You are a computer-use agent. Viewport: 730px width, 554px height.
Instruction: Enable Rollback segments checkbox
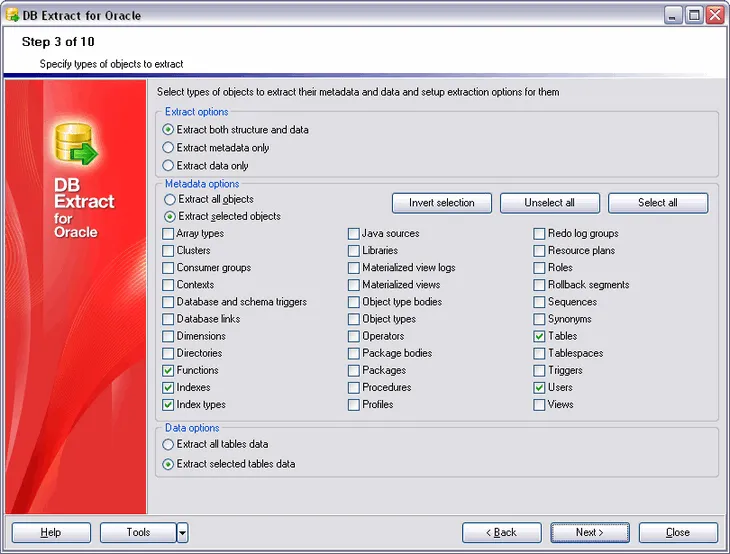tap(539, 285)
